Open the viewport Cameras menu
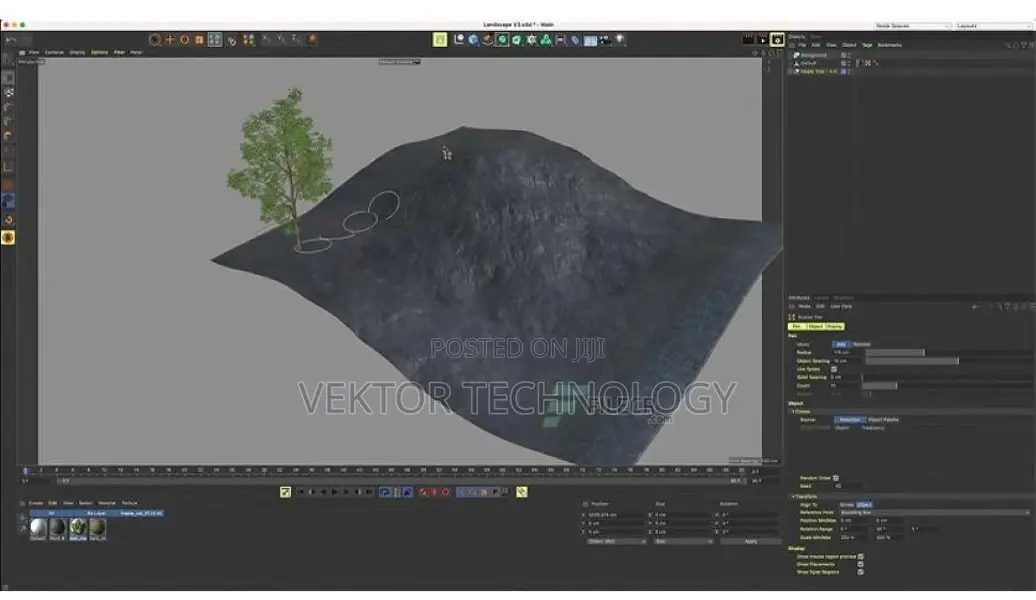This screenshot has height=600, width=1036. point(54,52)
